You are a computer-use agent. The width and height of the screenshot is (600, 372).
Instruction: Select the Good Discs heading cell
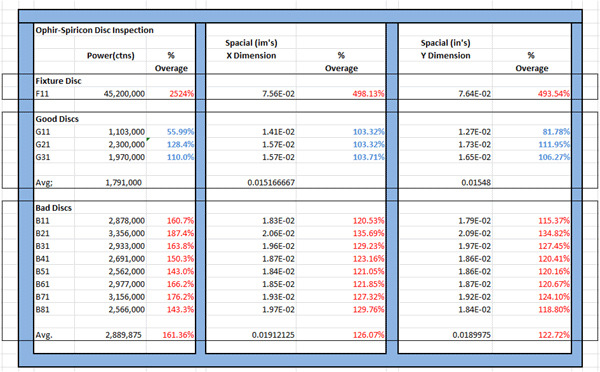tap(57, 119)
